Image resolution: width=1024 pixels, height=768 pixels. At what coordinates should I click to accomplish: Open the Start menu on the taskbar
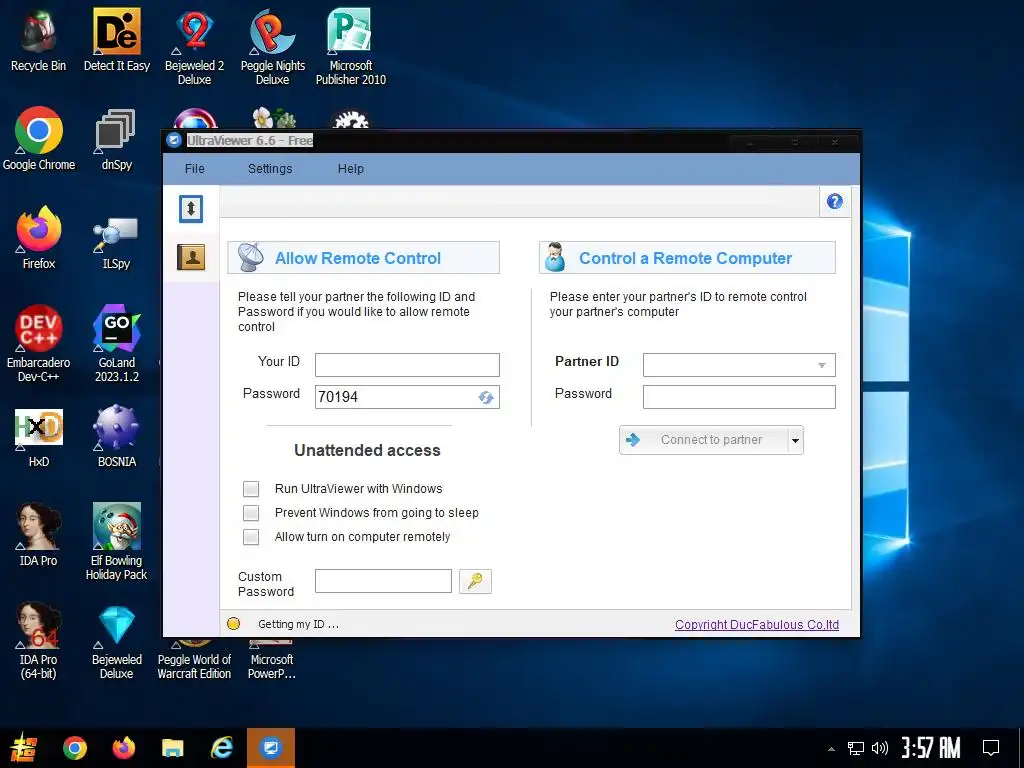click(x=24, y=748)
